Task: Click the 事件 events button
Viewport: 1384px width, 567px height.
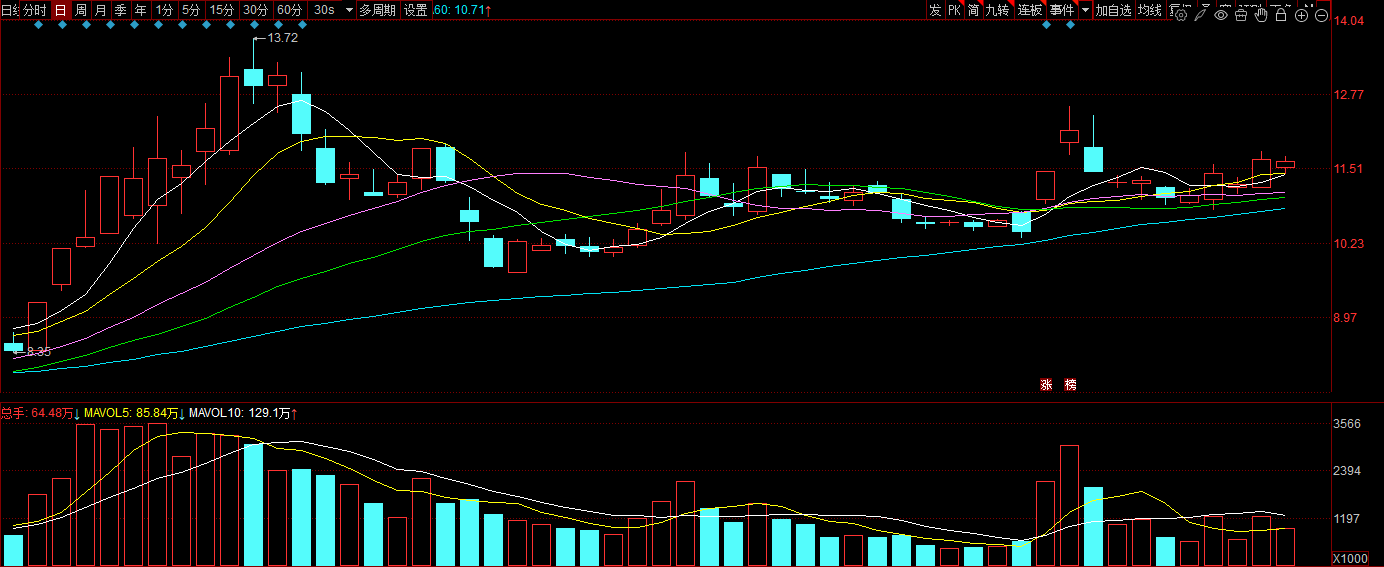Action: pyautogui.click(x=1062, y=10)
